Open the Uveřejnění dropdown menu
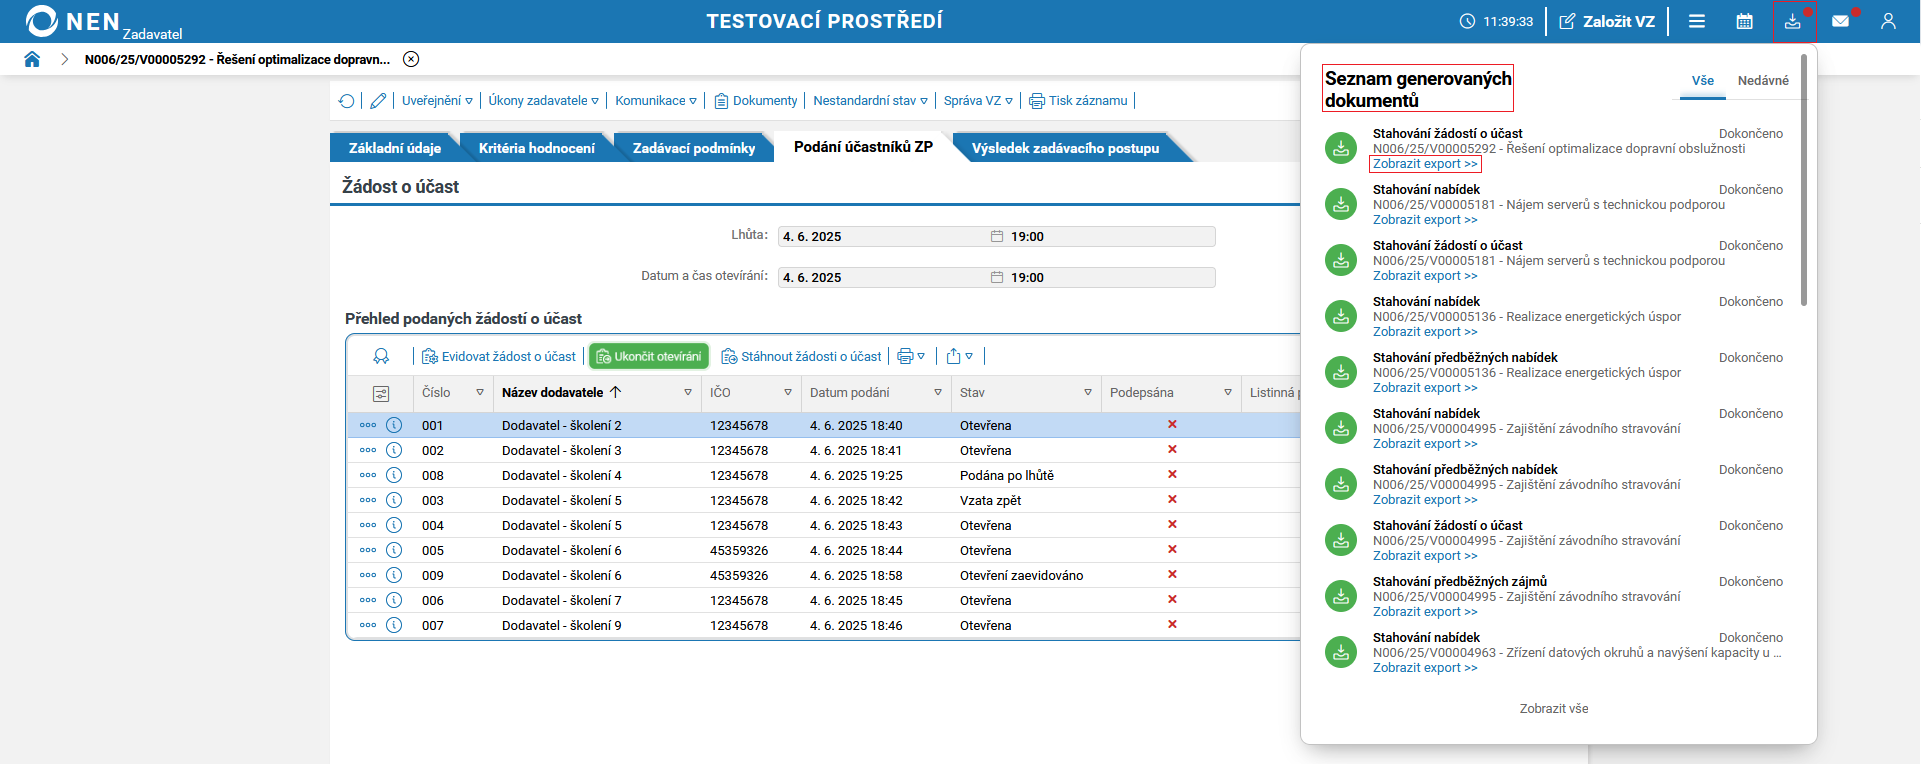The image size is (1921, 764). 437,101
